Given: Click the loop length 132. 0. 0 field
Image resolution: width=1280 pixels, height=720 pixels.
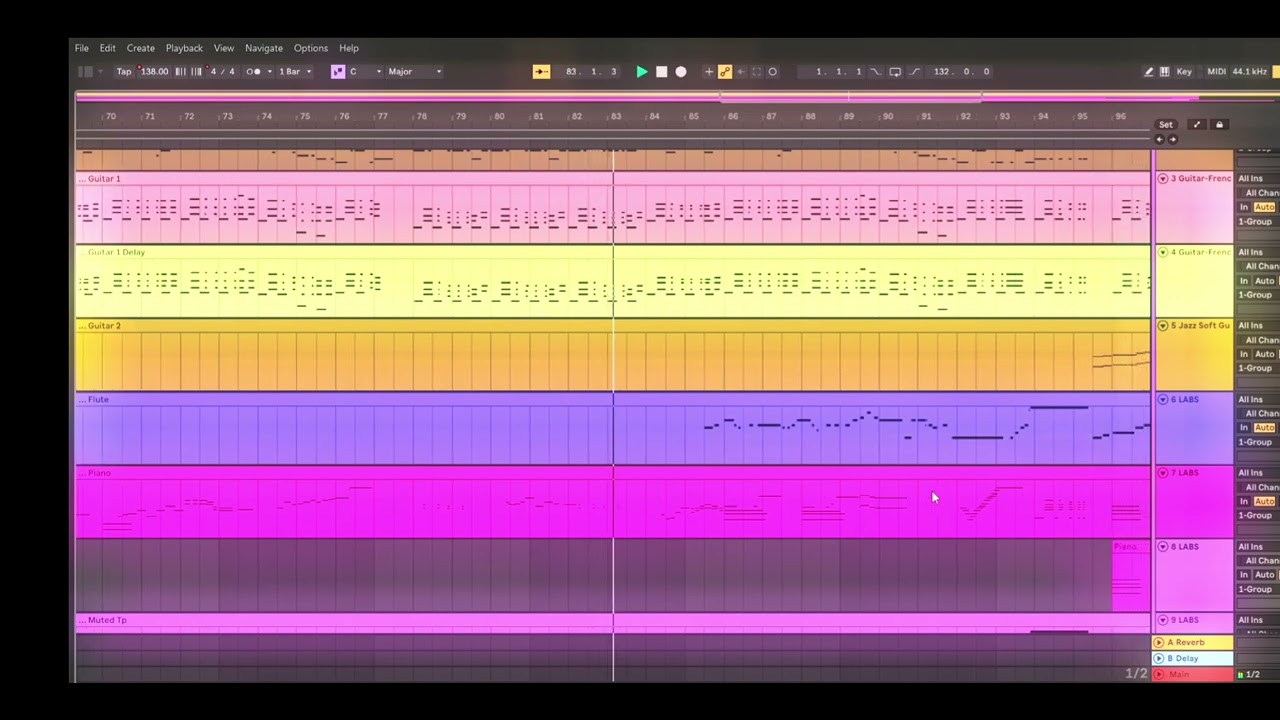Looking at the screenshot, I should (x=961, y=72).
